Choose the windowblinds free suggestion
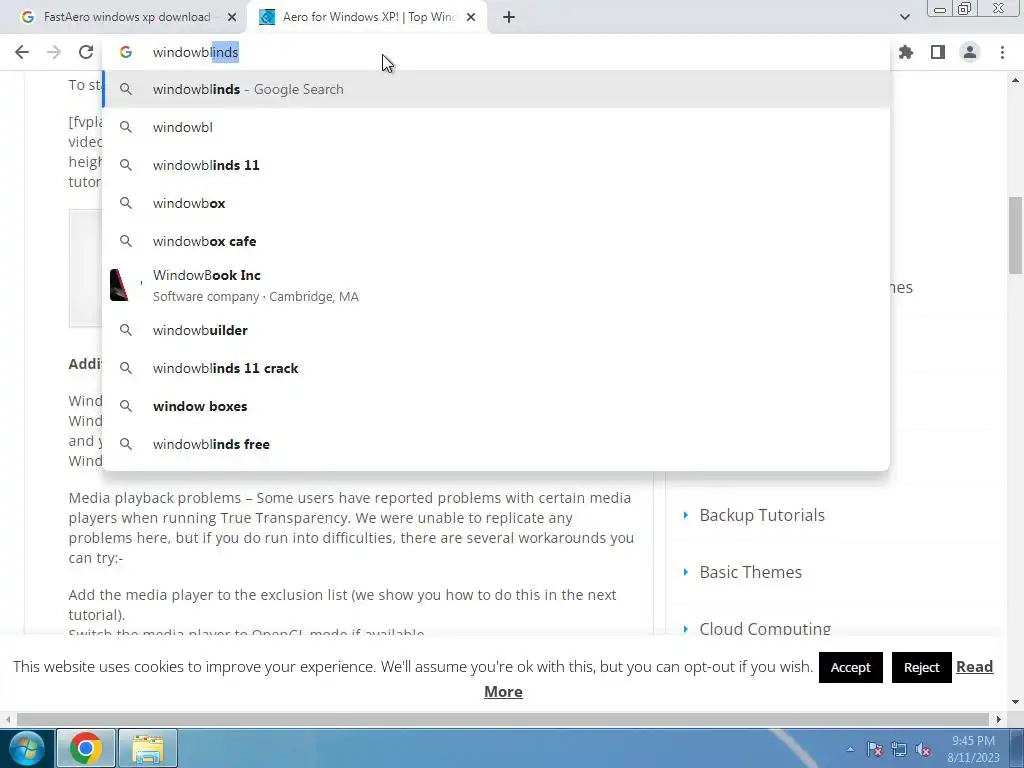 coord(496,444)
